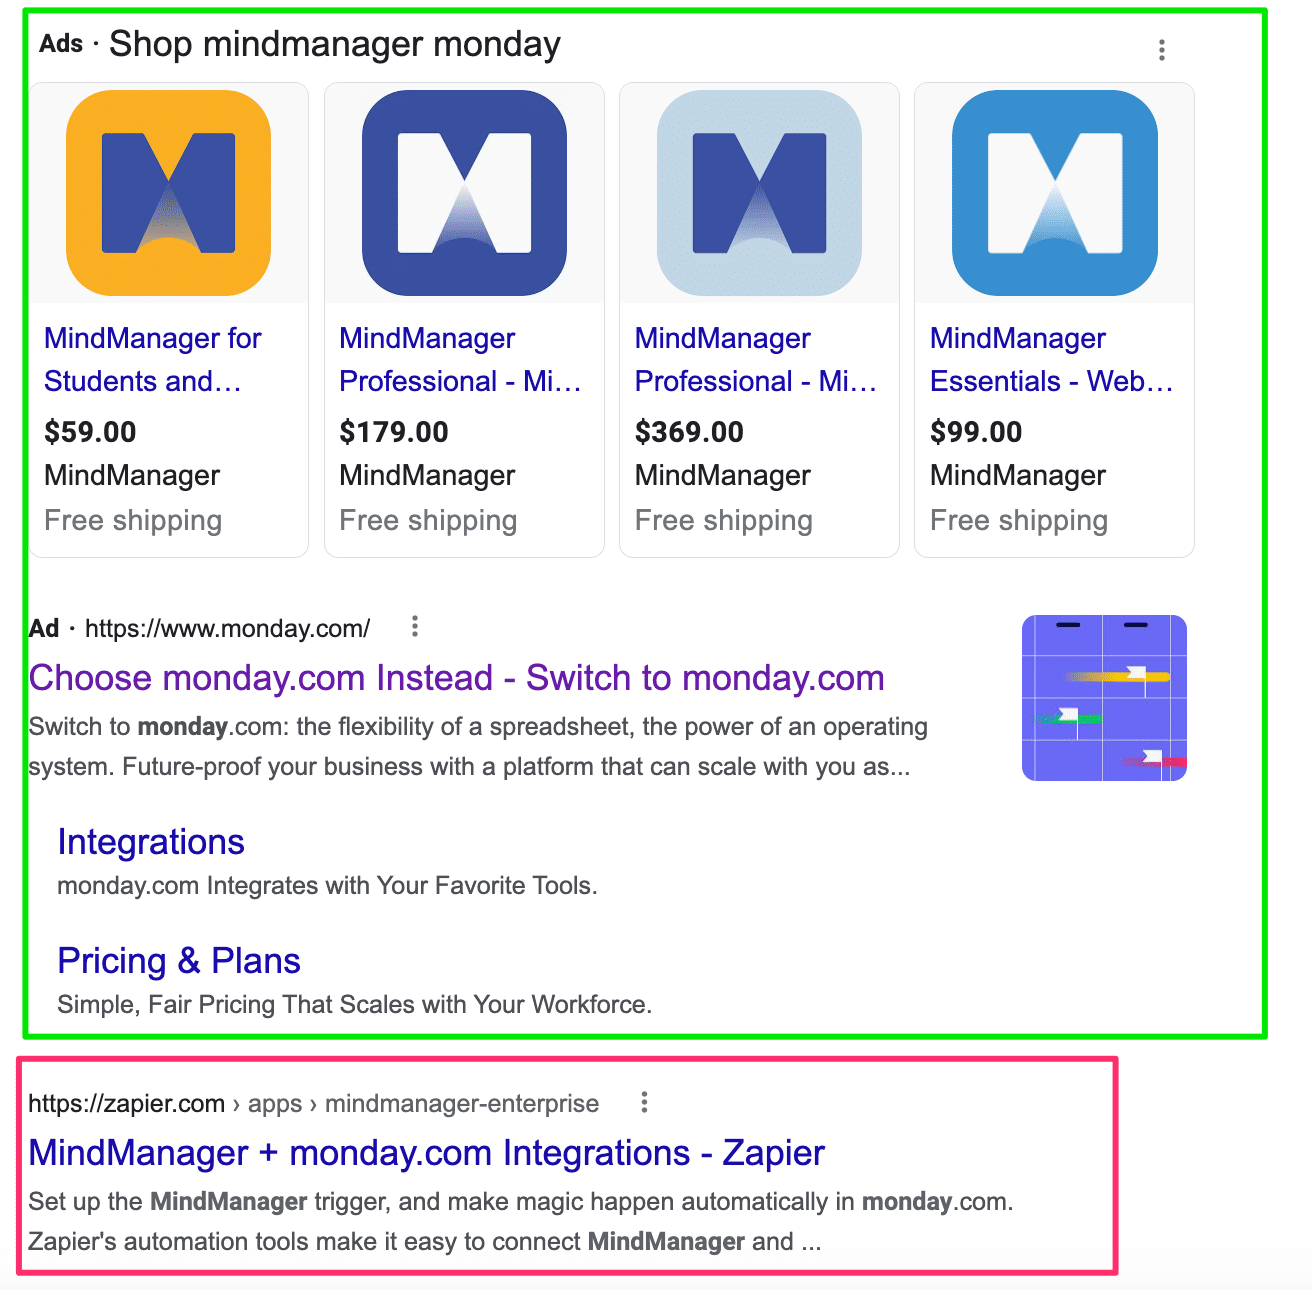Click the Shop mindmanager monday heading
The height and width of the screenshot is (1290, 1312).
click(335, 45)
